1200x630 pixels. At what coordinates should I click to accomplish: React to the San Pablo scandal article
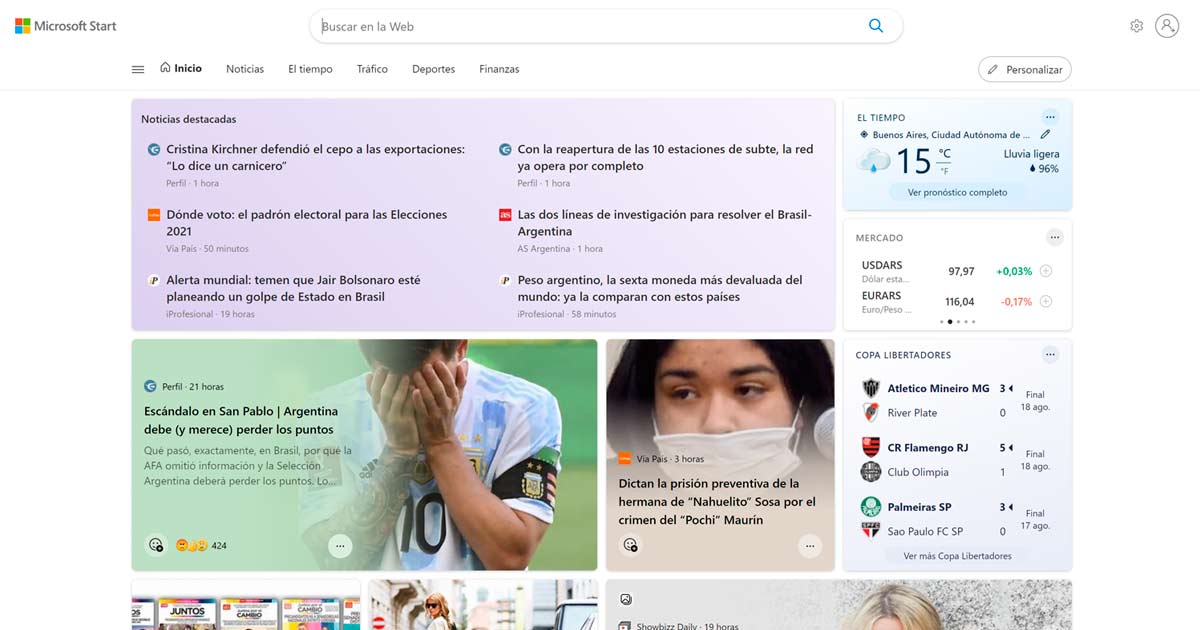point(156,545)
